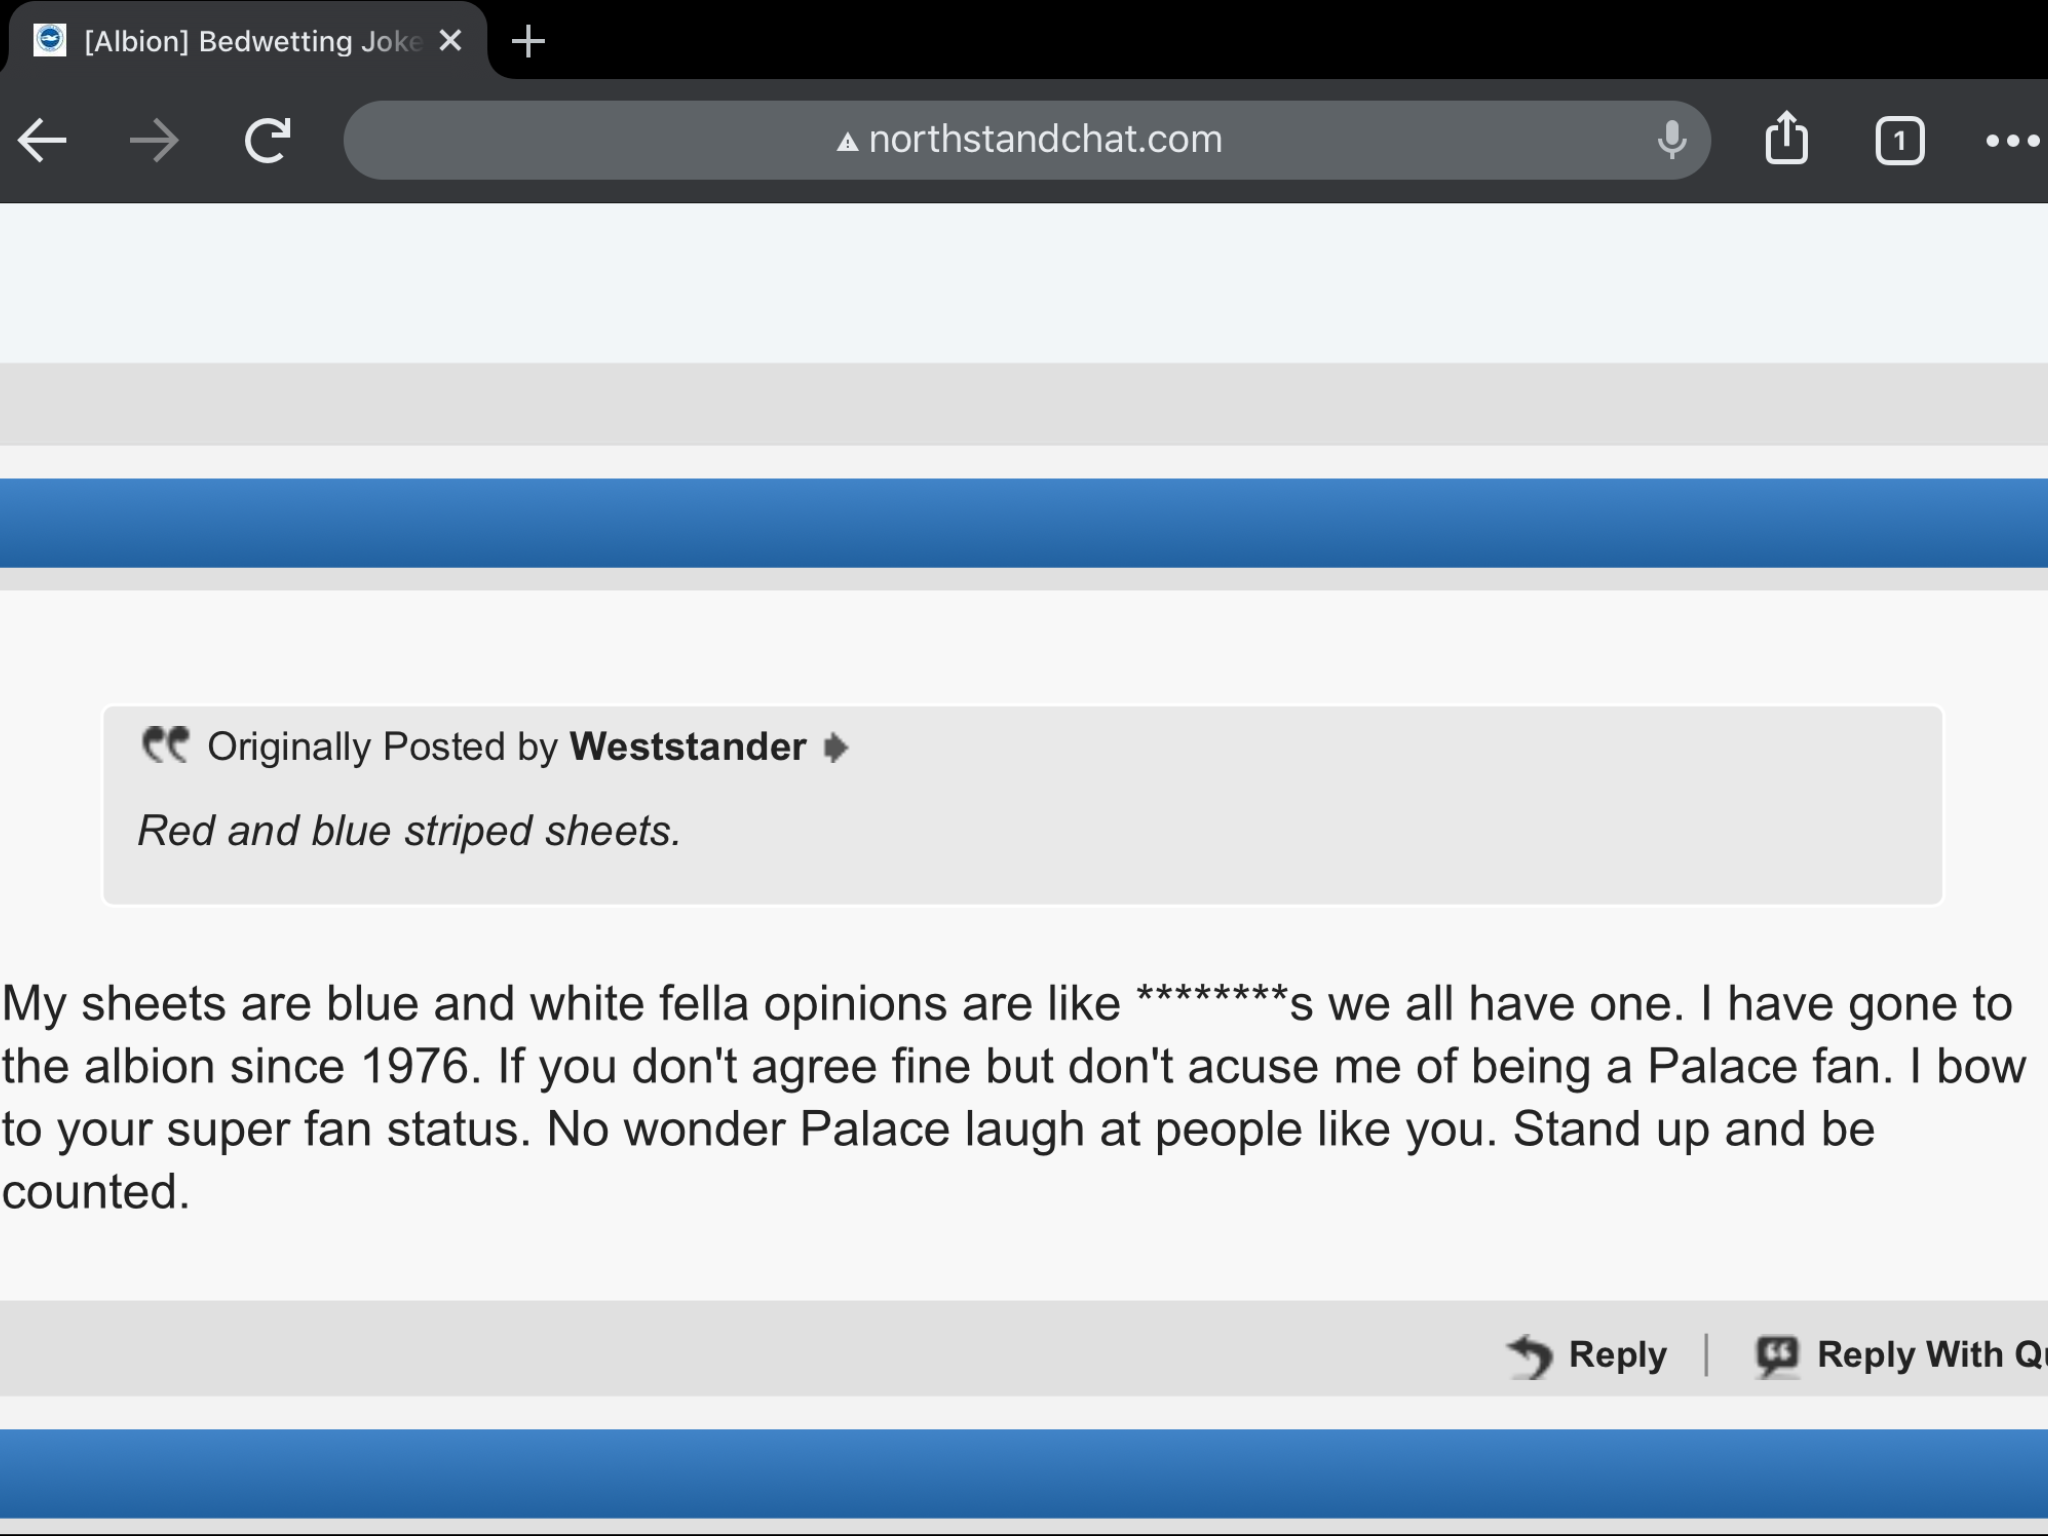Go back with the browser back arrow
2048x1536 pixels.
coord(42,140)
